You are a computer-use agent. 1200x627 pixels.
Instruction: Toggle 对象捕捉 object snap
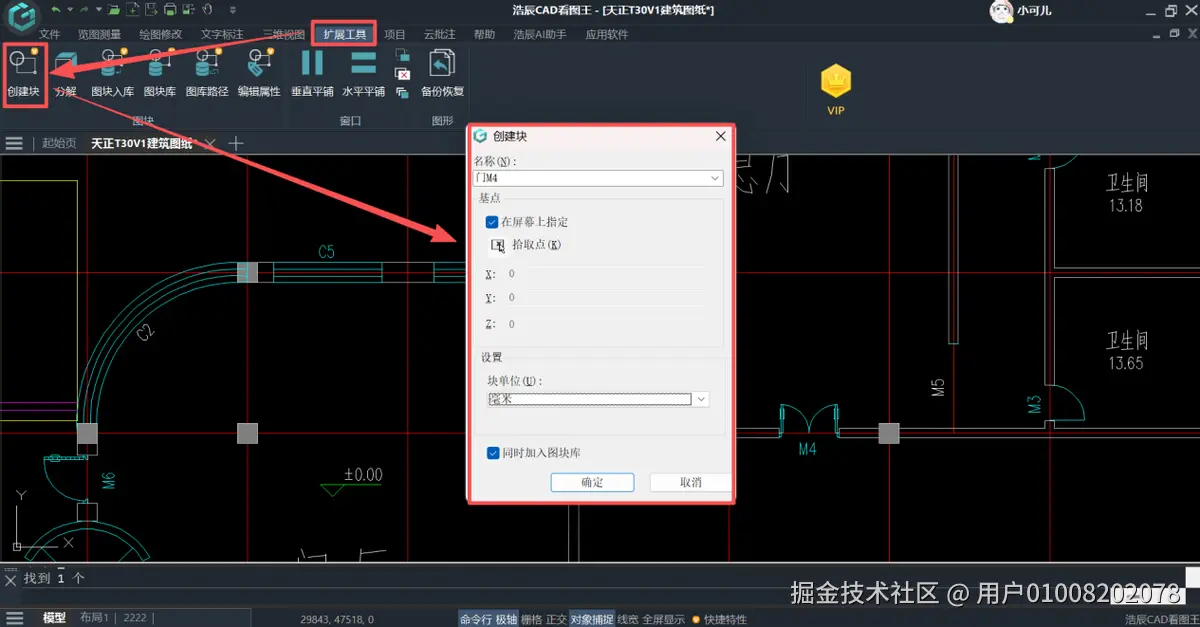pos(592,619)
